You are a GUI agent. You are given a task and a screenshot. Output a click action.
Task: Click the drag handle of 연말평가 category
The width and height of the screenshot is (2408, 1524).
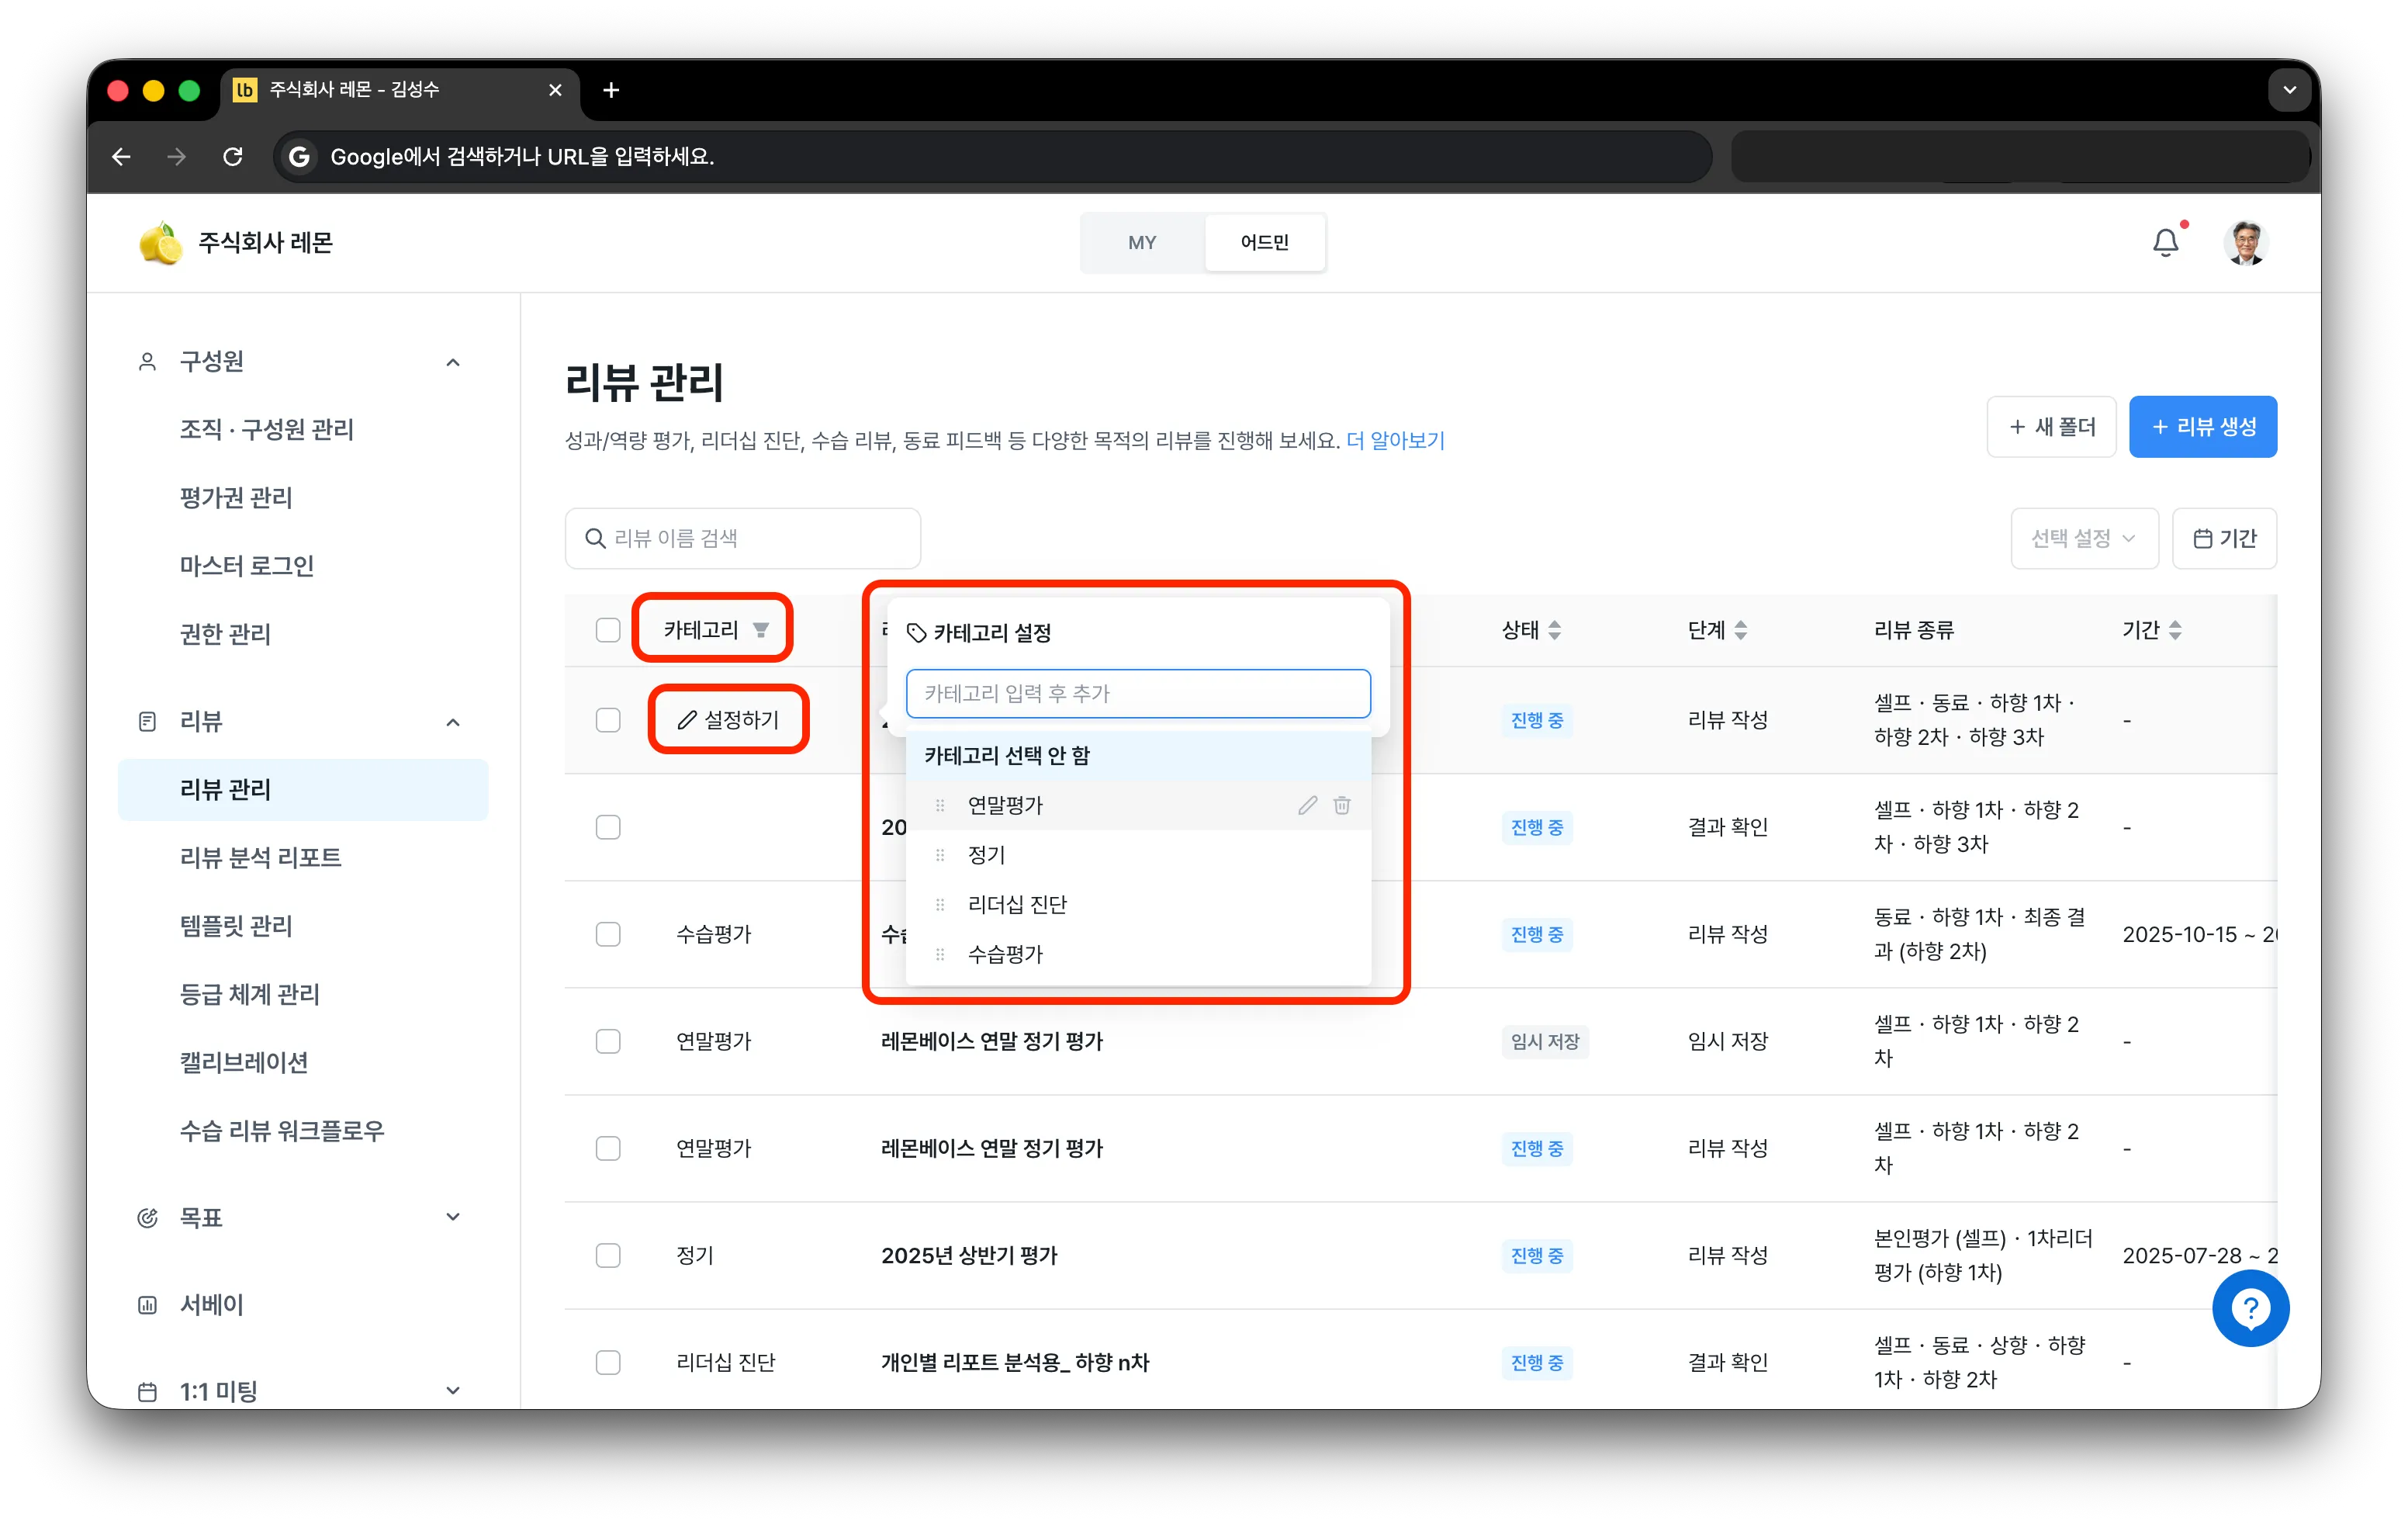(x=940, y=805)
